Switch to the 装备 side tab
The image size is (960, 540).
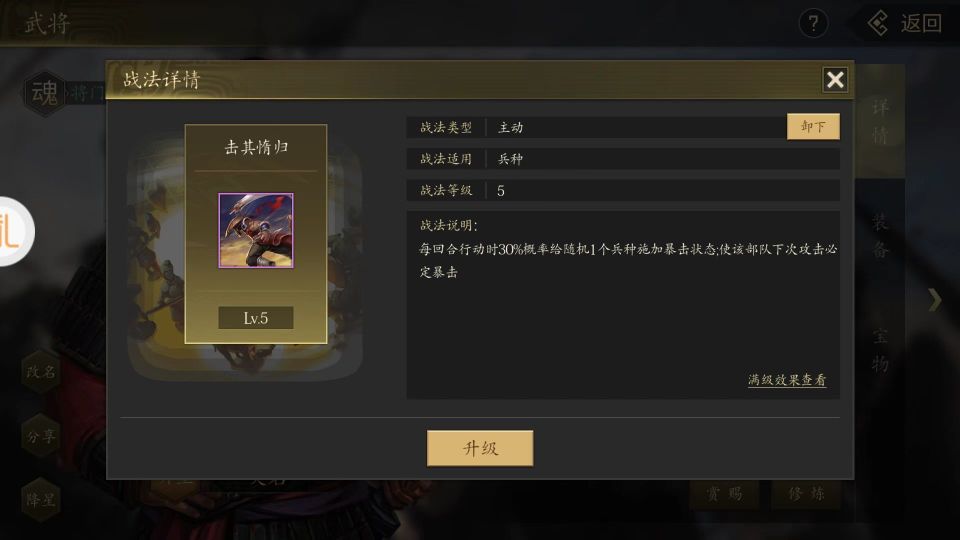(880, 234)
